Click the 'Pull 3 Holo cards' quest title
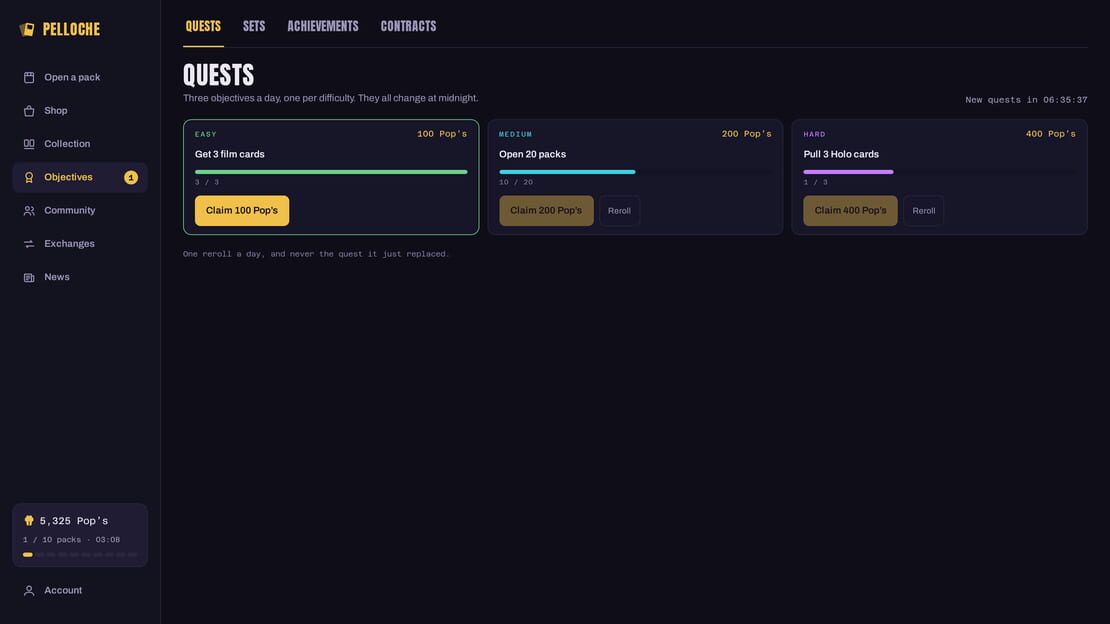The height and width of the screenshot is (624, 1110). 841,154
